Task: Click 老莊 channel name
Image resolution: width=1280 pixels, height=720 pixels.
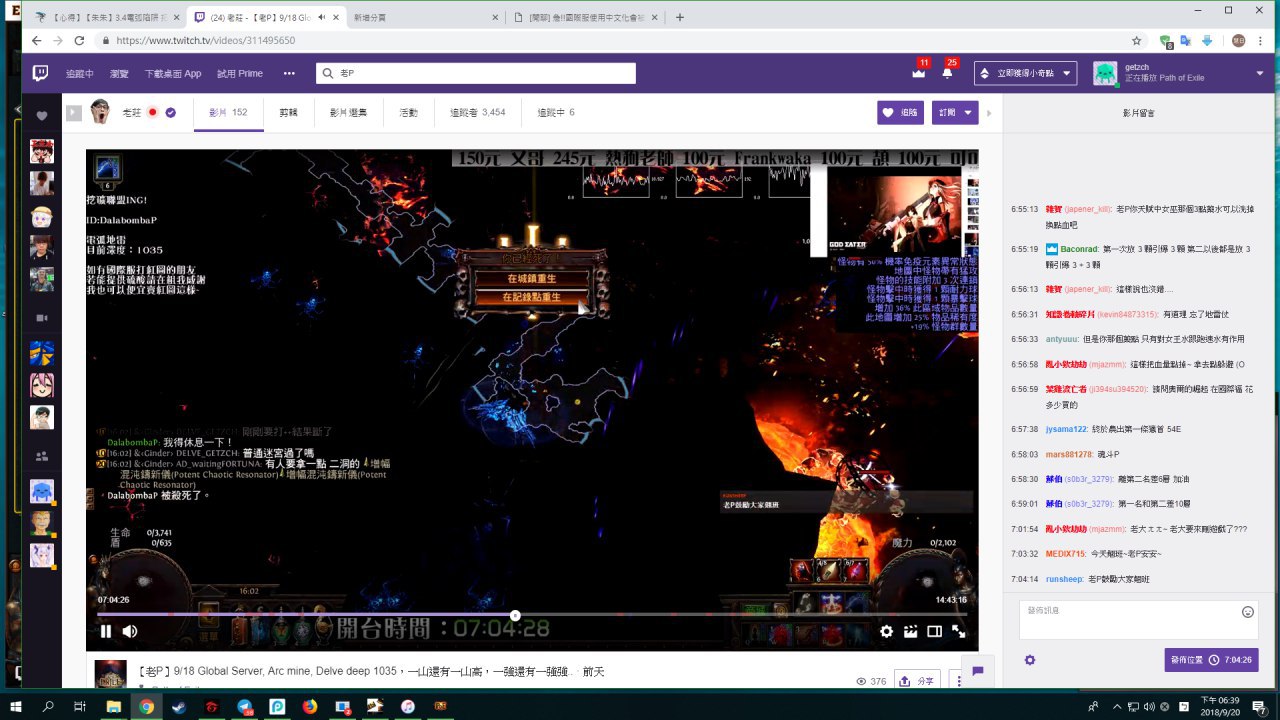Action: click(132, 113)
